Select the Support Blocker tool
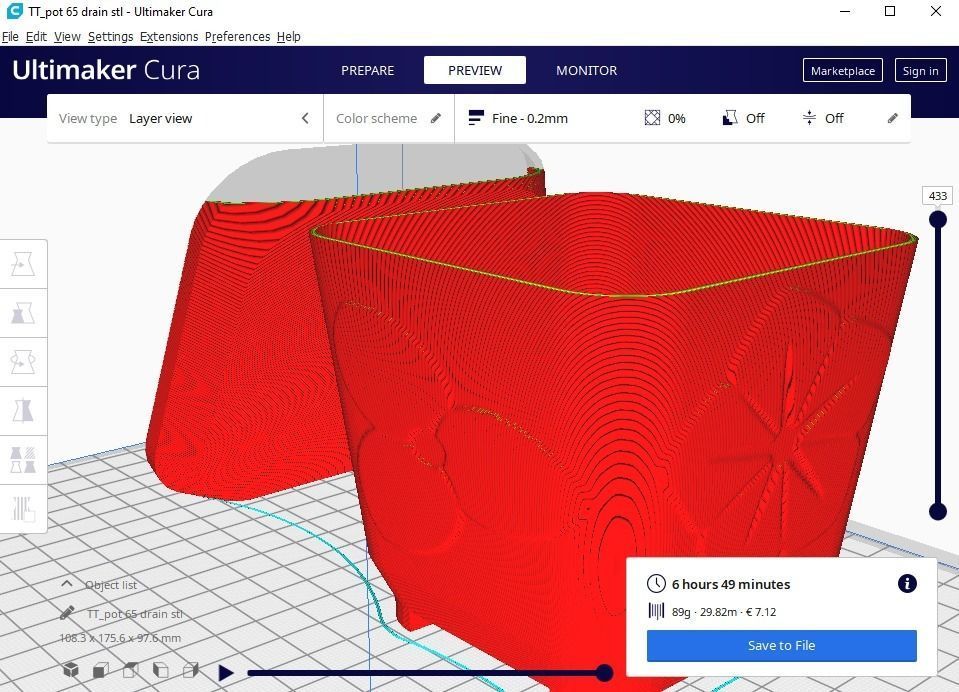 pyautogui.click(x=23, y=508)
